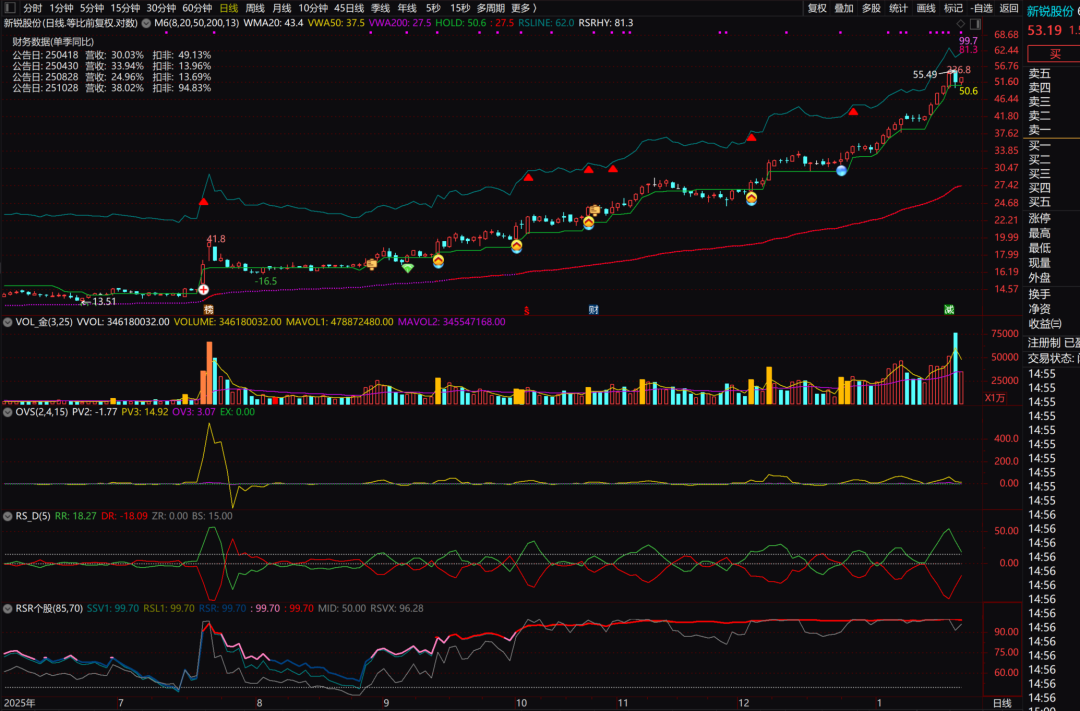This screenshot has width=1080, height=711.
Task: Click the 统计 statistics button
Action: coord(898,8)
